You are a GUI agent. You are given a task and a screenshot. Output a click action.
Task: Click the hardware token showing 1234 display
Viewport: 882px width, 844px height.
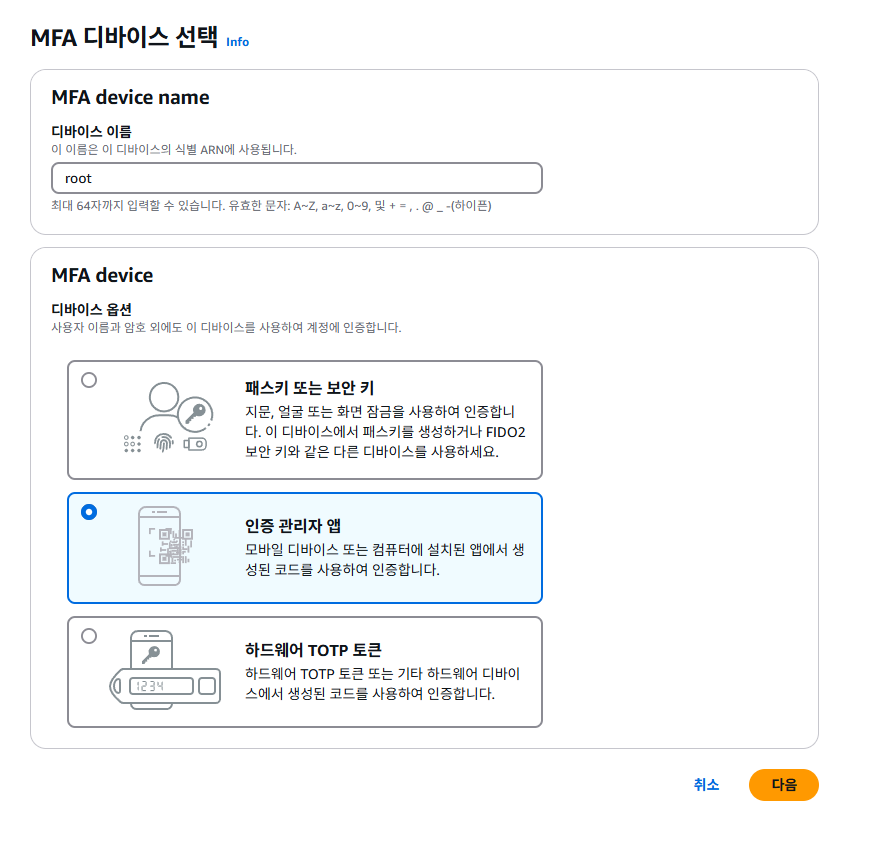tap(161, 685)
